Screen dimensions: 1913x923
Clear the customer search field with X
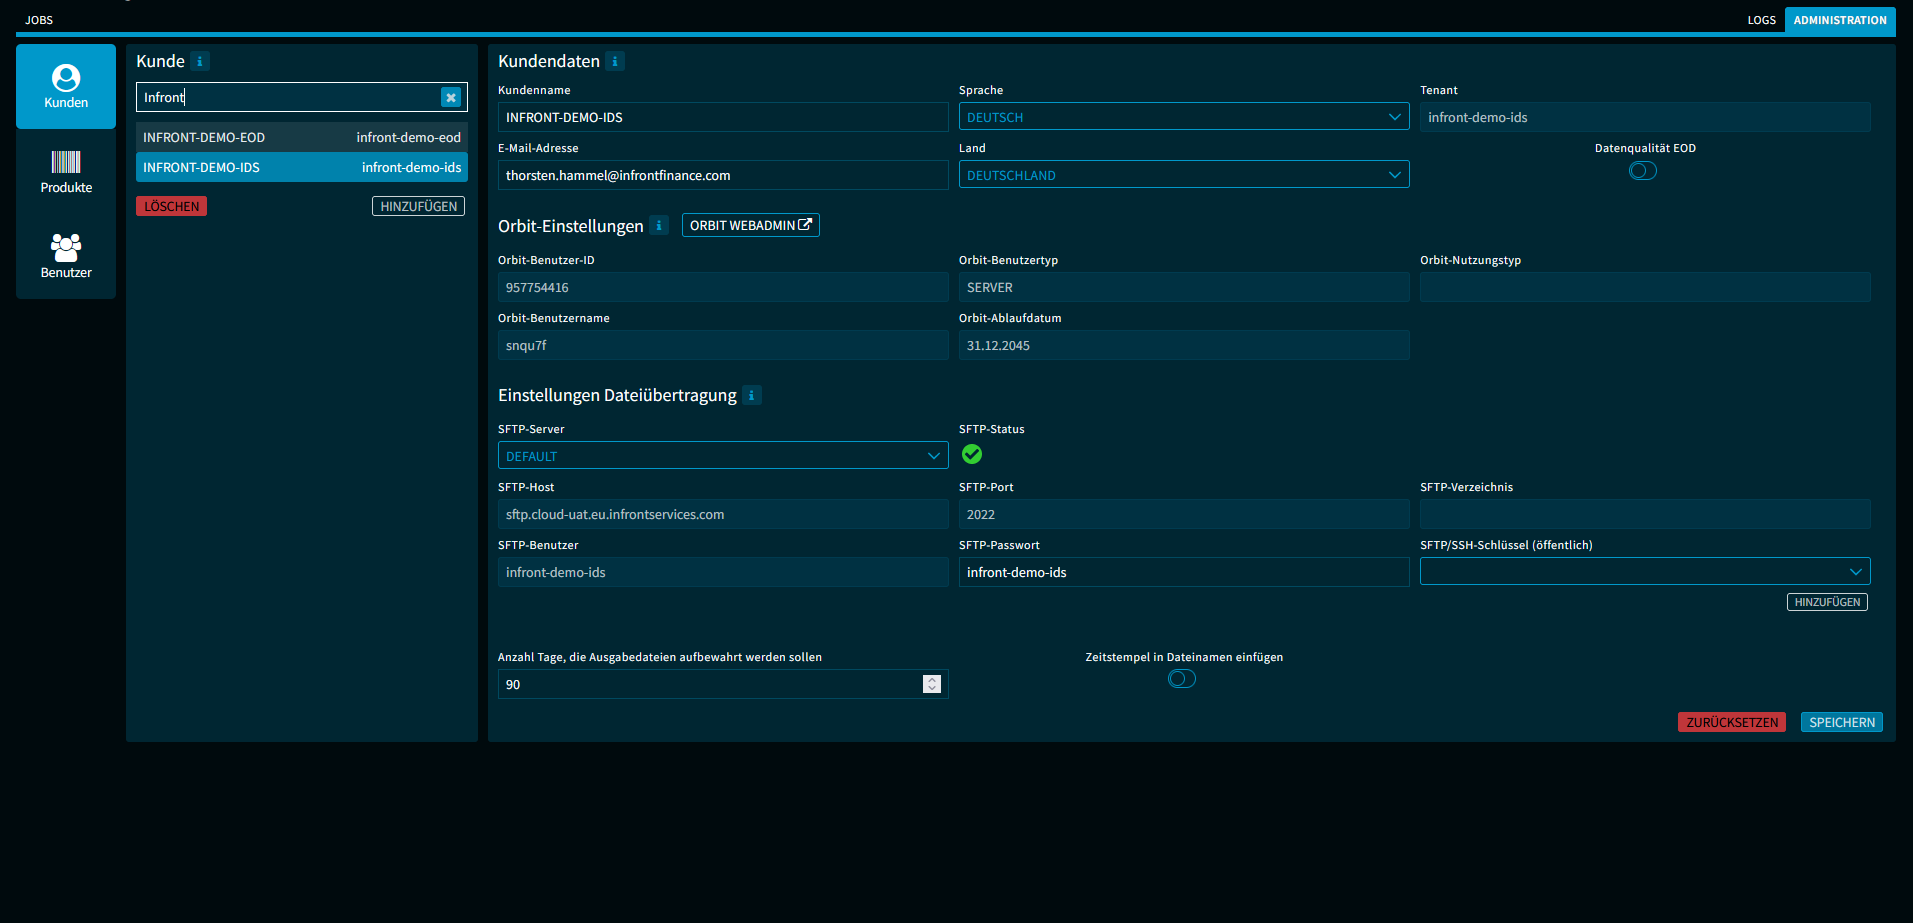point(451,97)
